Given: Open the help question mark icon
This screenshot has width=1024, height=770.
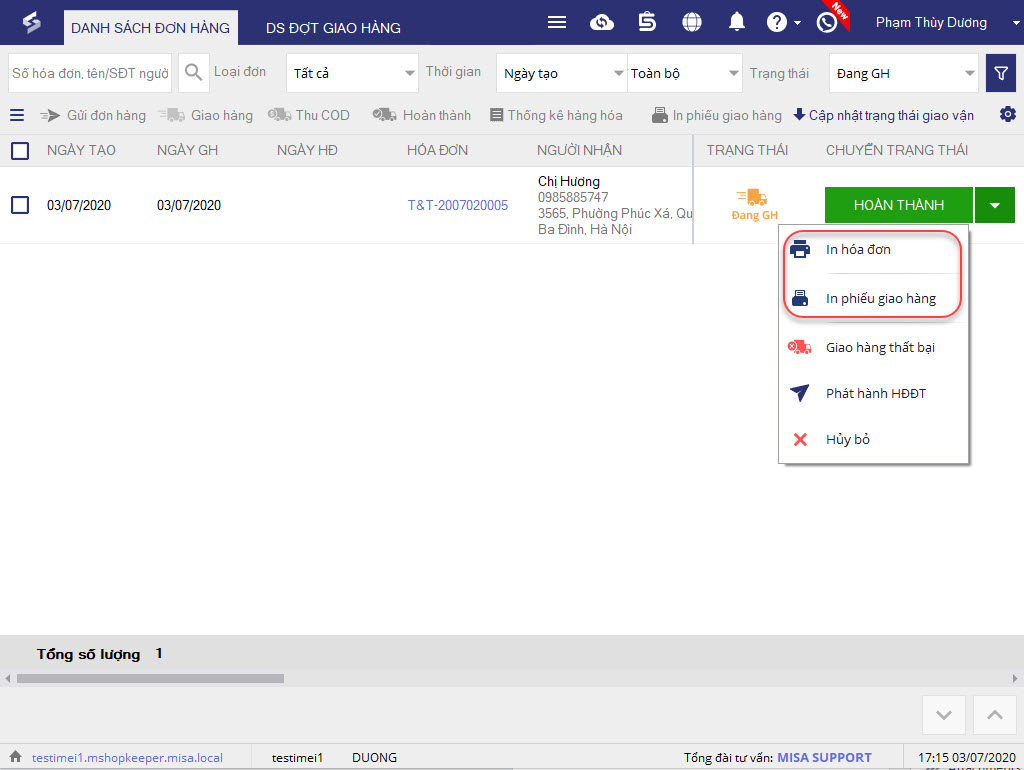Looking at the screenshot, I should pos(776,23).
